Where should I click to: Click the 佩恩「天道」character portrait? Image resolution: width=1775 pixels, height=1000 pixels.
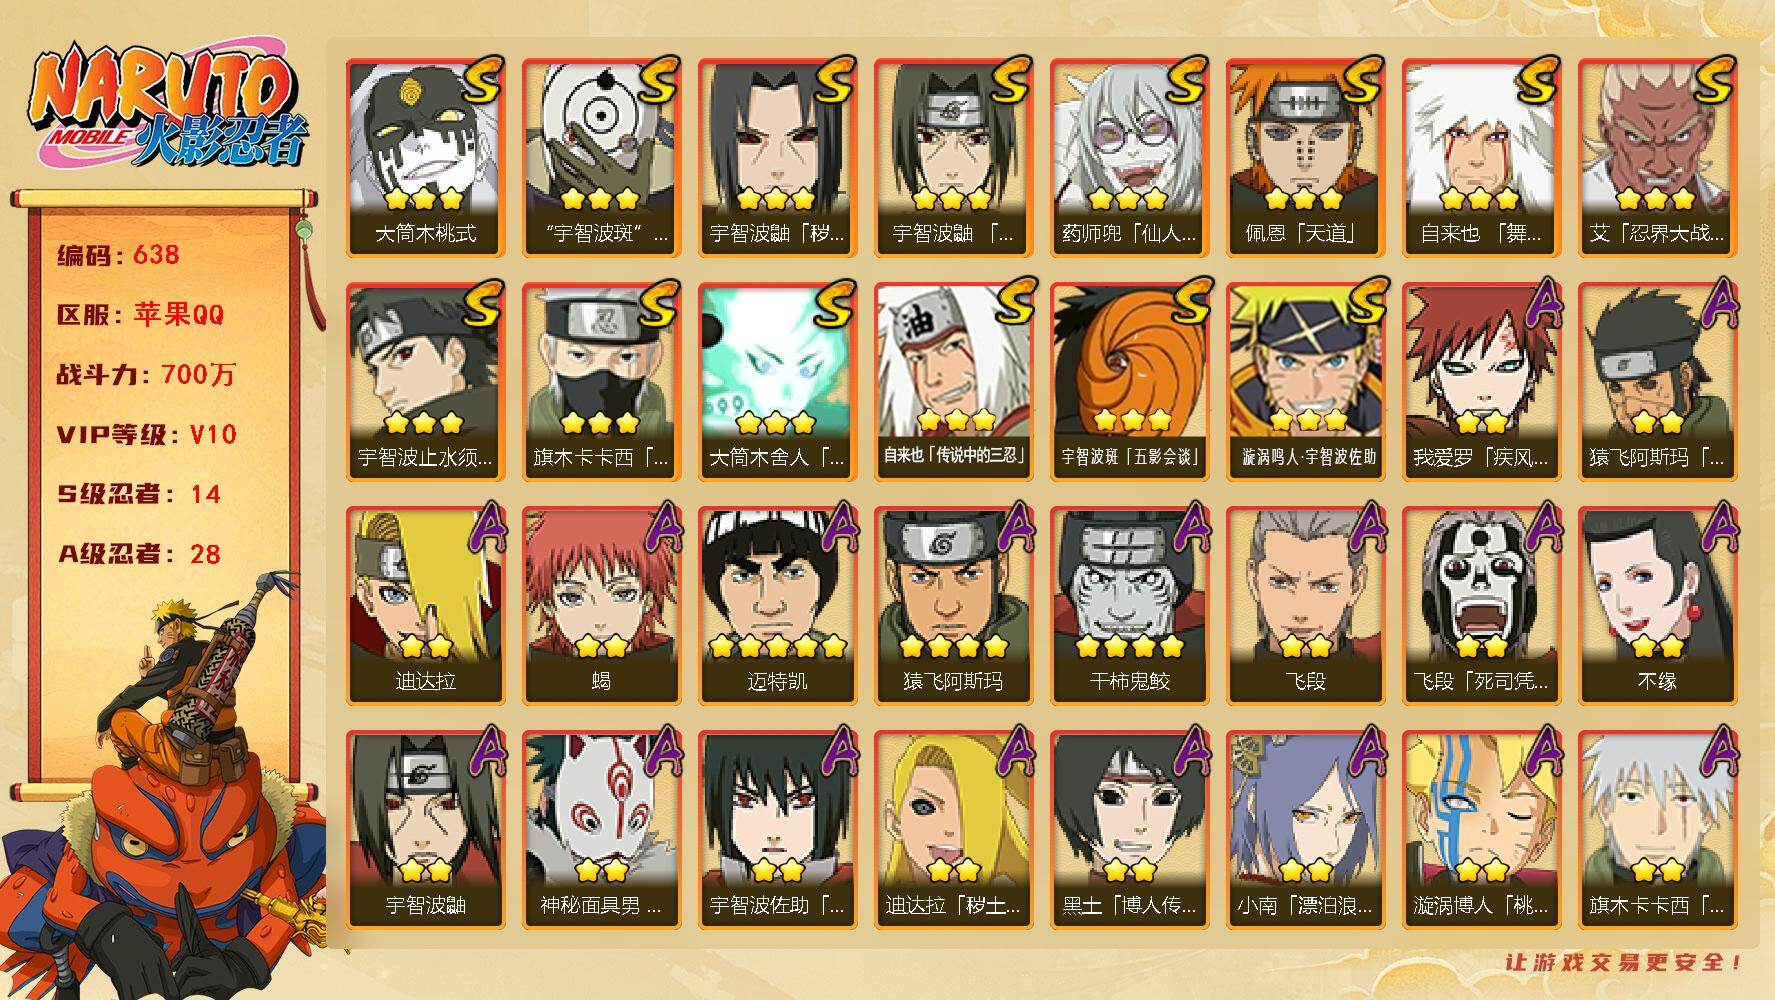click(1305, 158)
